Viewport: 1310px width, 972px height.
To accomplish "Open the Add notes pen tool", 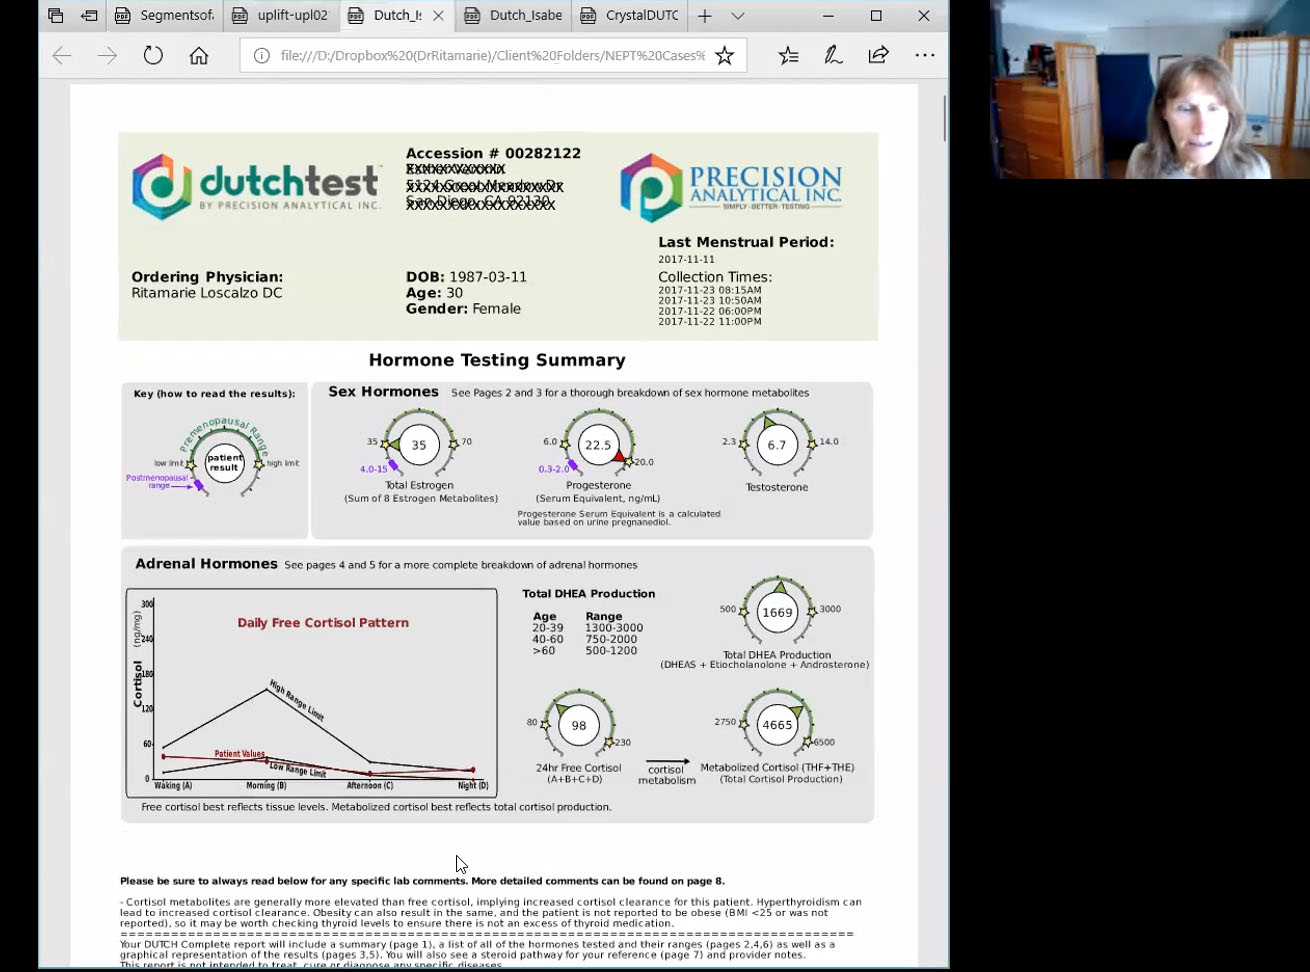I will pos(833,56).
